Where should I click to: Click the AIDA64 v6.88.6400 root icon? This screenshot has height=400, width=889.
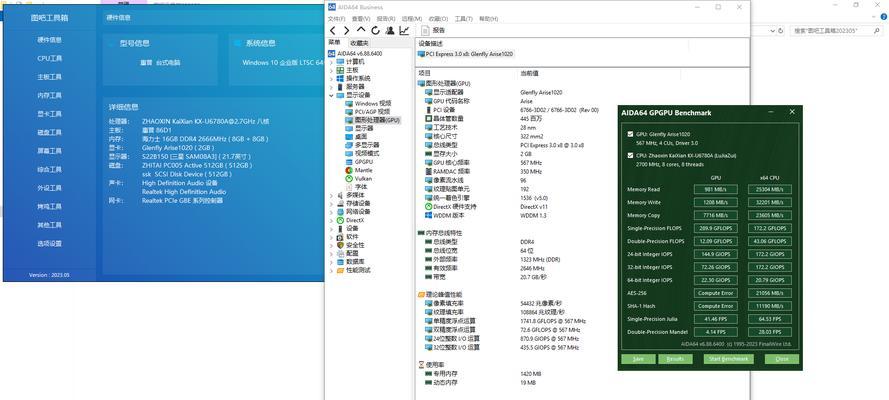[x=332, y=53]
